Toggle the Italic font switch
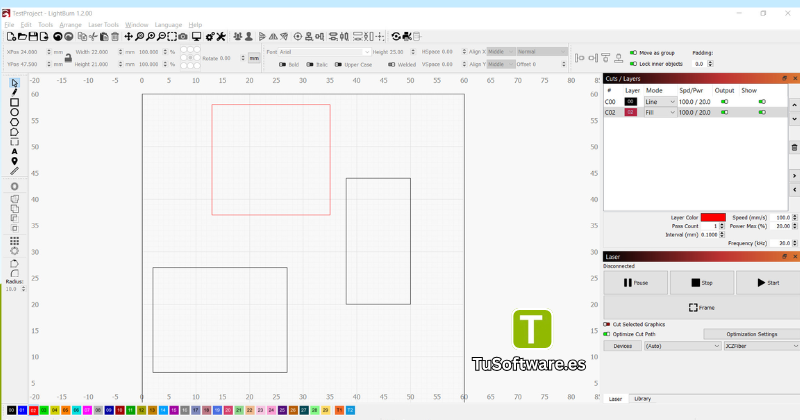This screenshot has width=800, height=420. click(x=310, y=65)
